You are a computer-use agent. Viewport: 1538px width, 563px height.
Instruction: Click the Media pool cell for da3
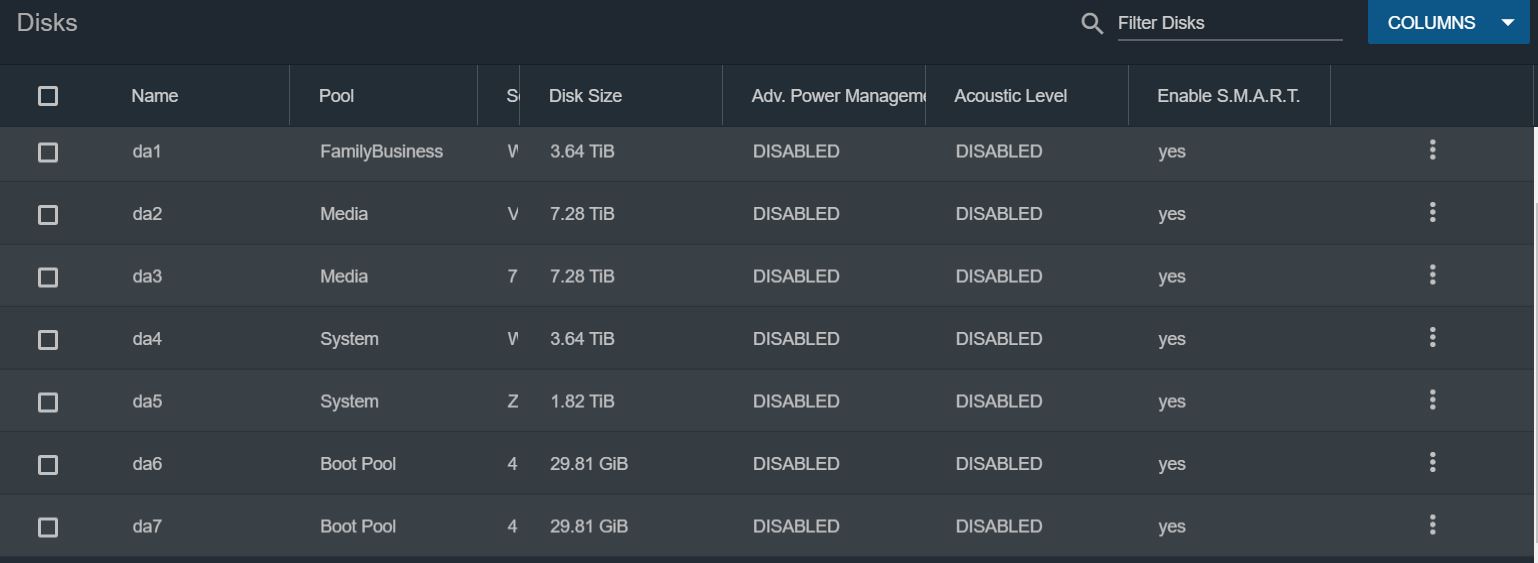coord(344,276)
